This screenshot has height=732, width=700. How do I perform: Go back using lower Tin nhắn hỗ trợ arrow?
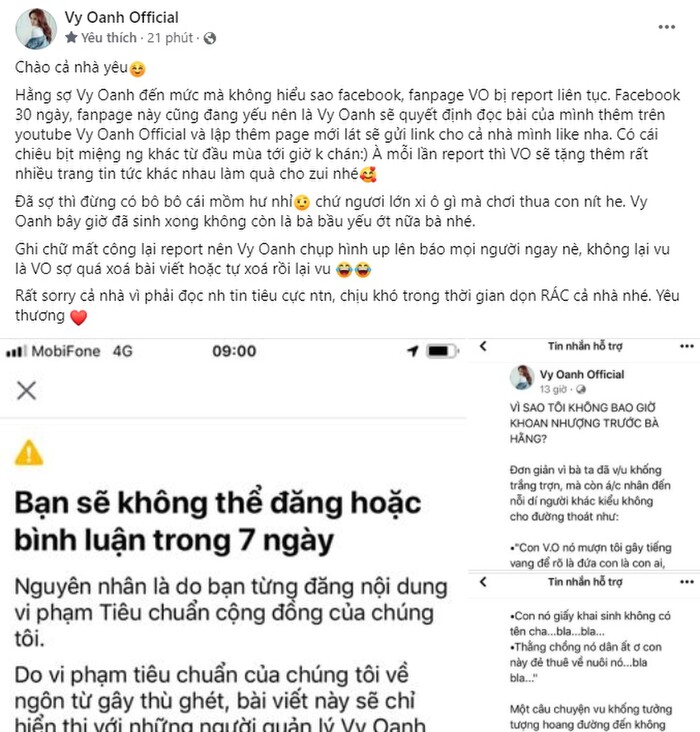pos(483,582)
